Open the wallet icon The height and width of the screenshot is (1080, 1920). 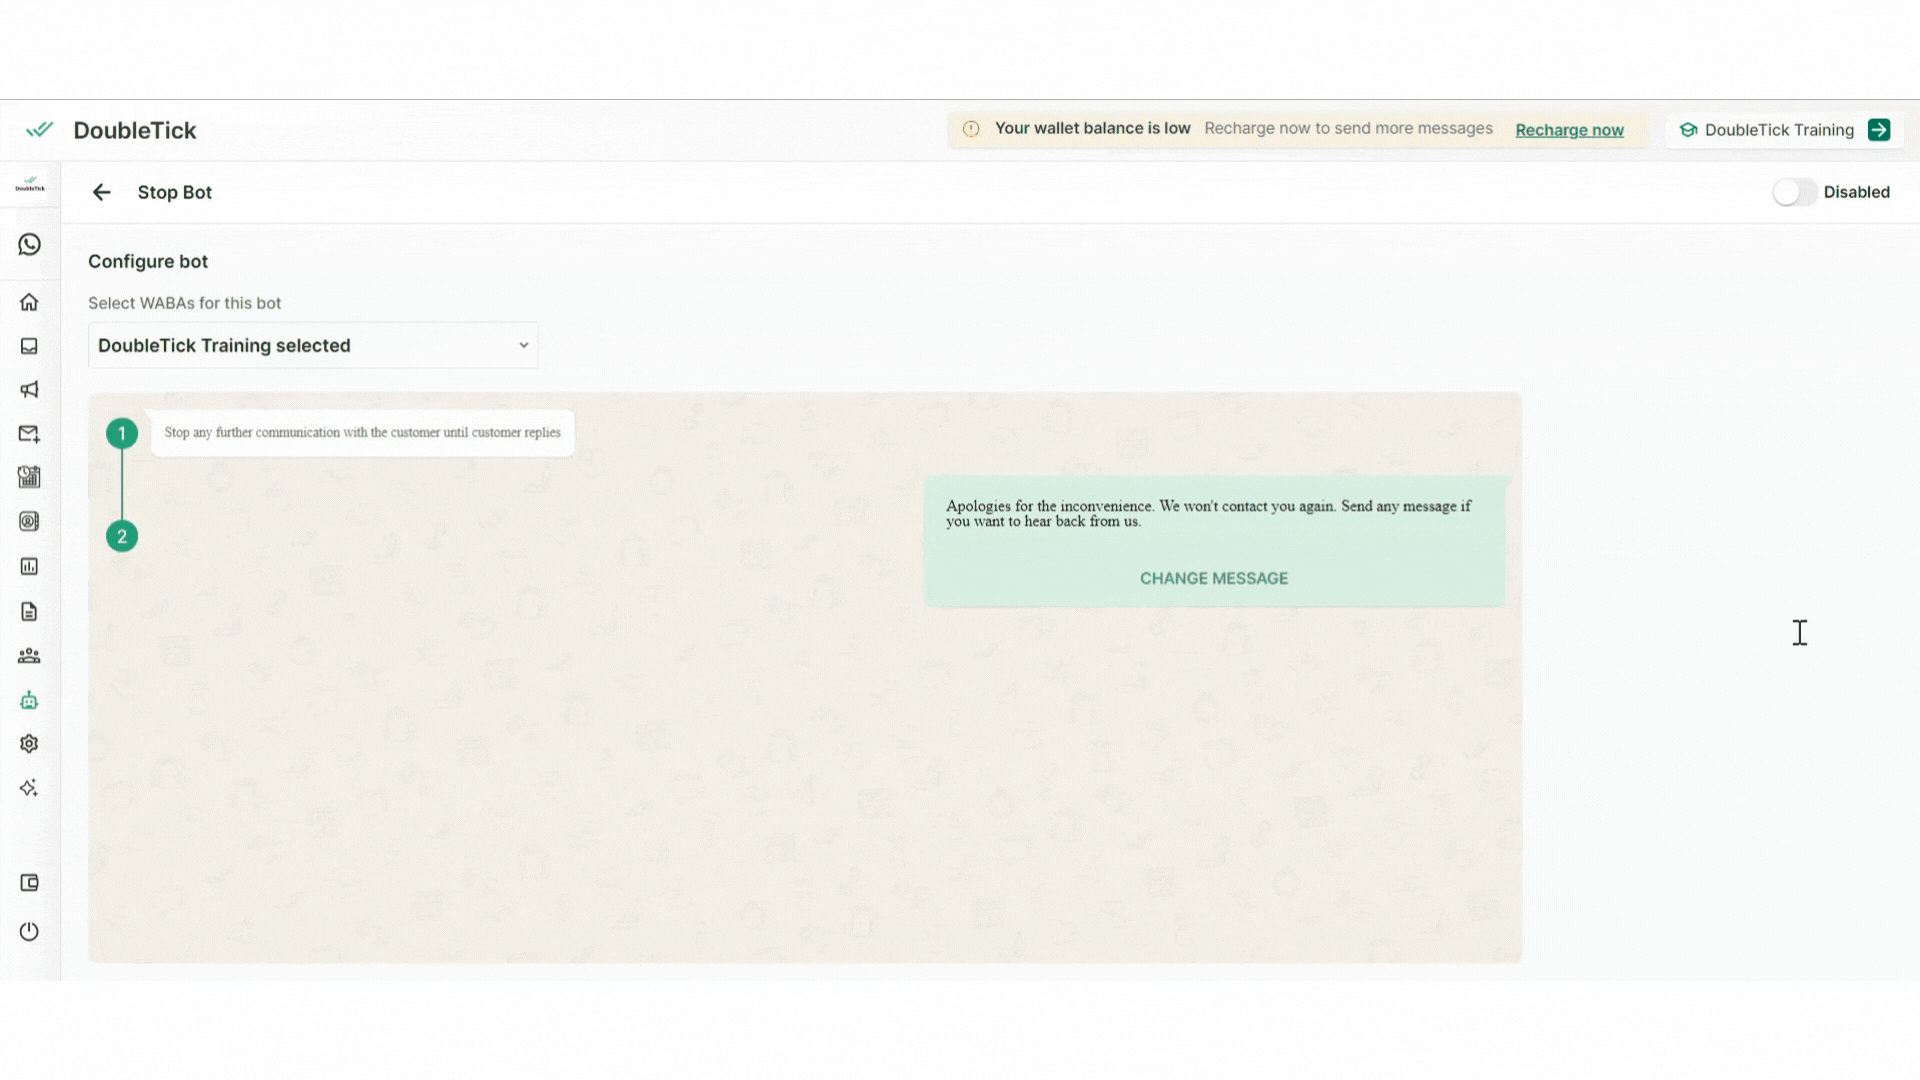pyautogui.click(x=29, y=883)
